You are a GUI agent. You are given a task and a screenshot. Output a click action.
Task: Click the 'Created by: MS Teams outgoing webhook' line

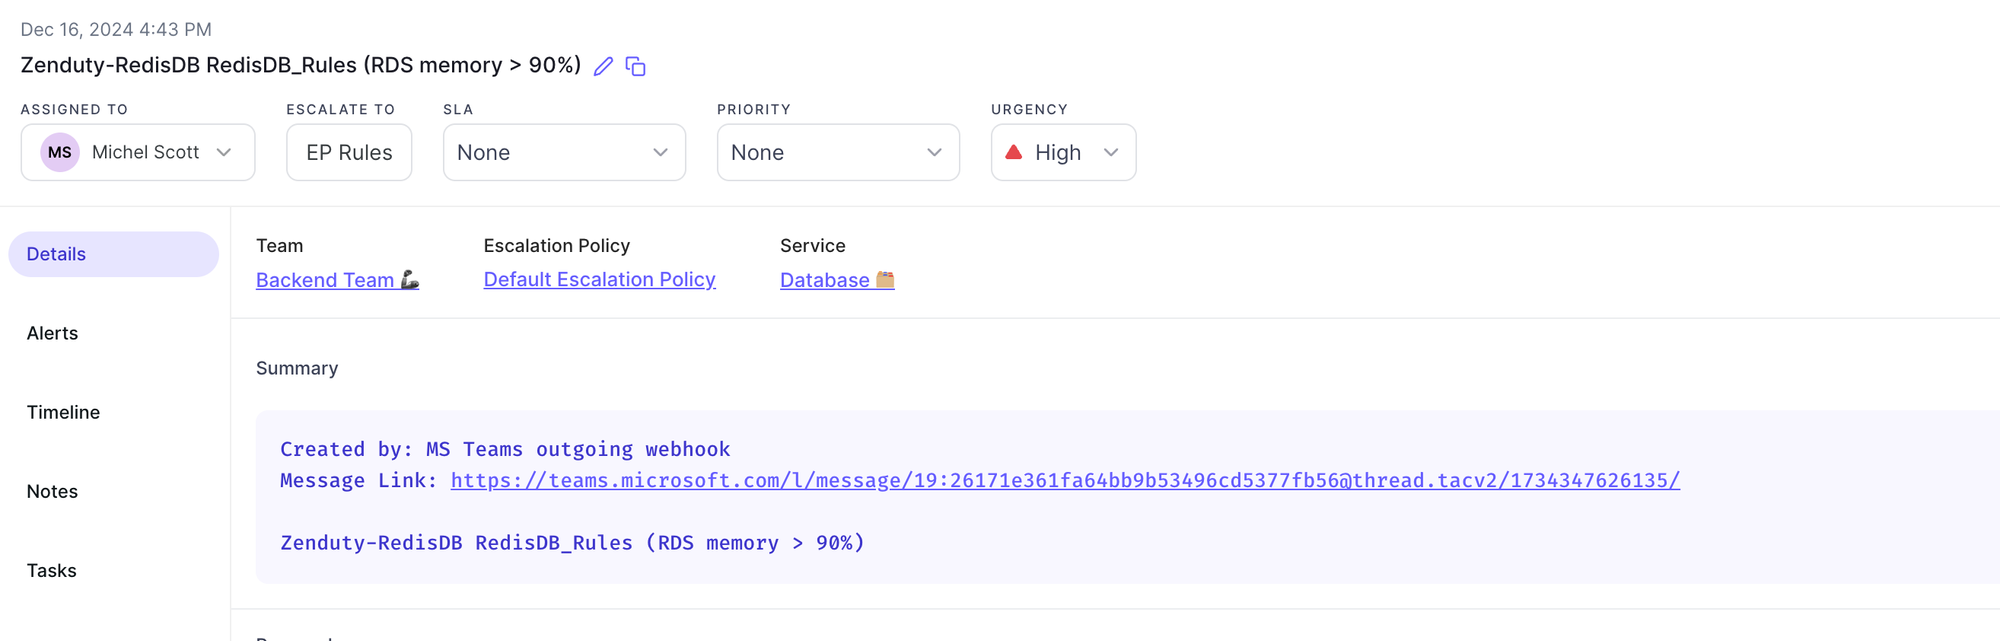pos(505,449)
